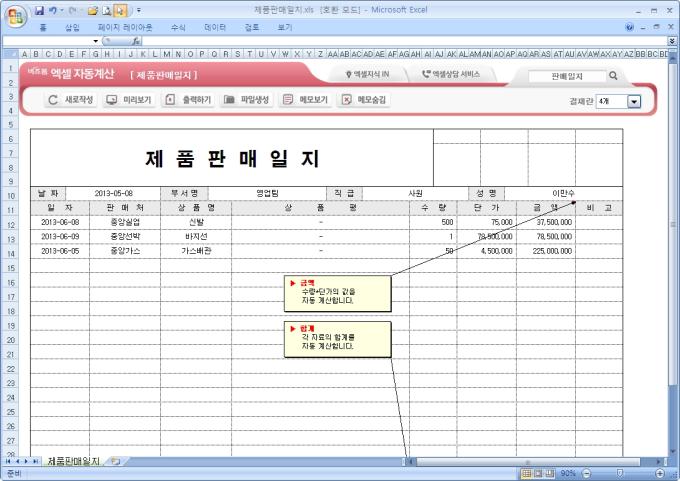
Task: Click the highlighted pointer icon in quick access
Action: [x=120, y=10]
